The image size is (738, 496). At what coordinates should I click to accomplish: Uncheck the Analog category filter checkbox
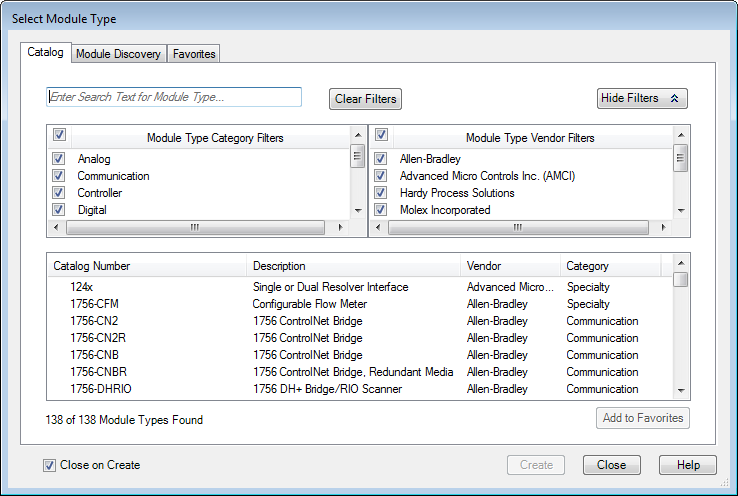pos(59,159)
